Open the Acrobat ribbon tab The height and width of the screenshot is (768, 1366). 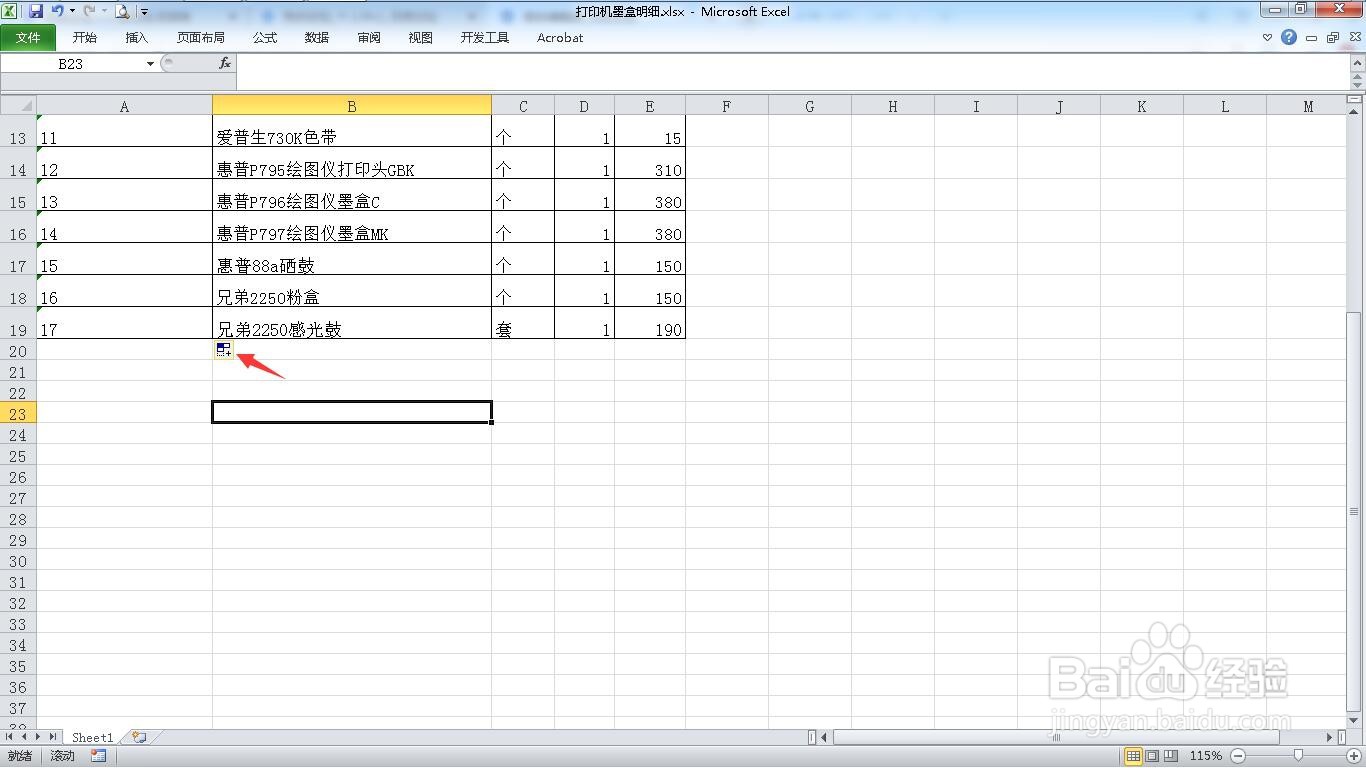pos(560,37)
